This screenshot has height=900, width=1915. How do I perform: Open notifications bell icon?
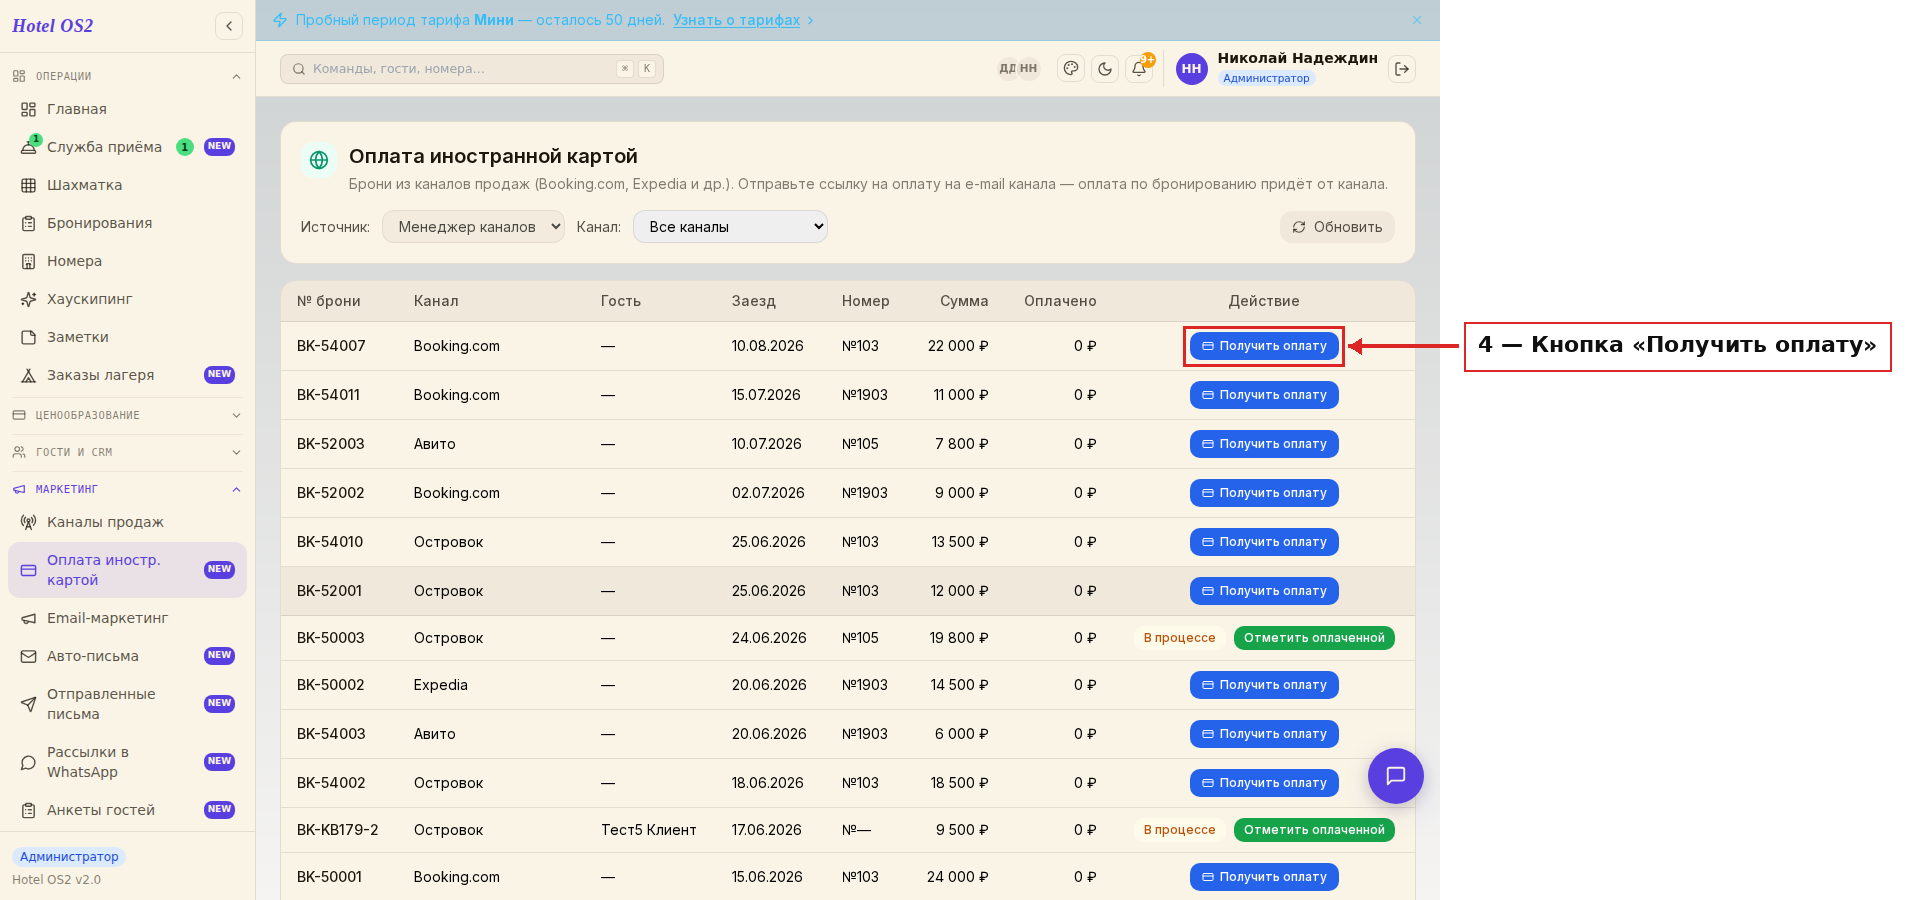click(1139, 69)
